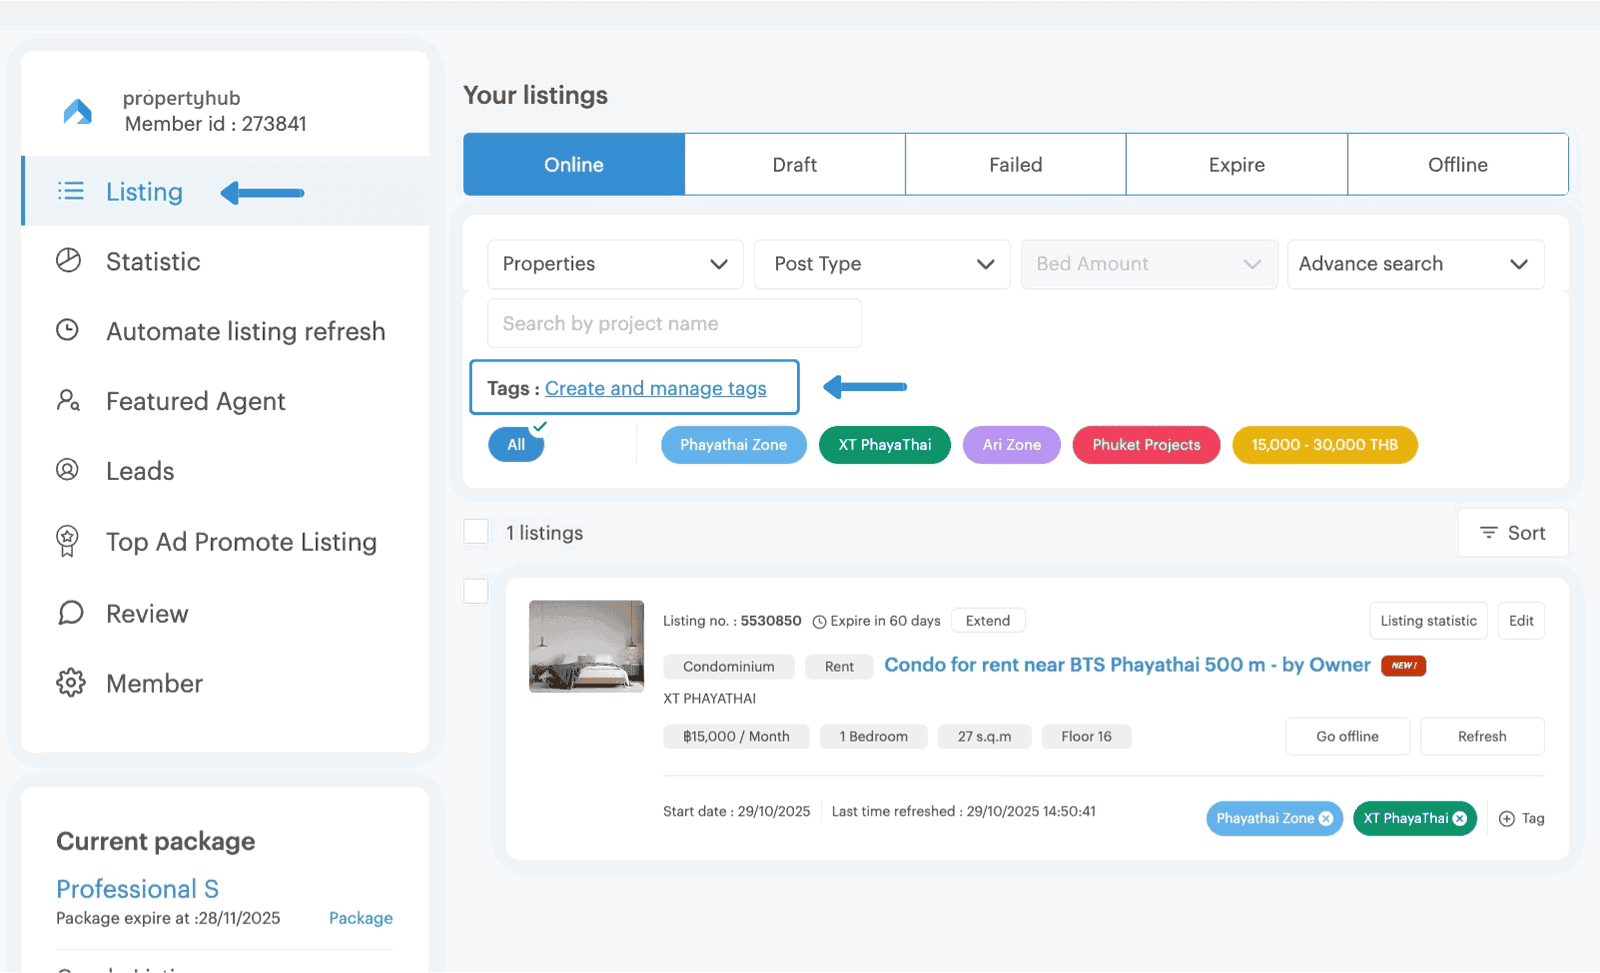Check the select-all listings checkbox
The height and width of the screenshot is (973, 1600).
coord(476,531)
